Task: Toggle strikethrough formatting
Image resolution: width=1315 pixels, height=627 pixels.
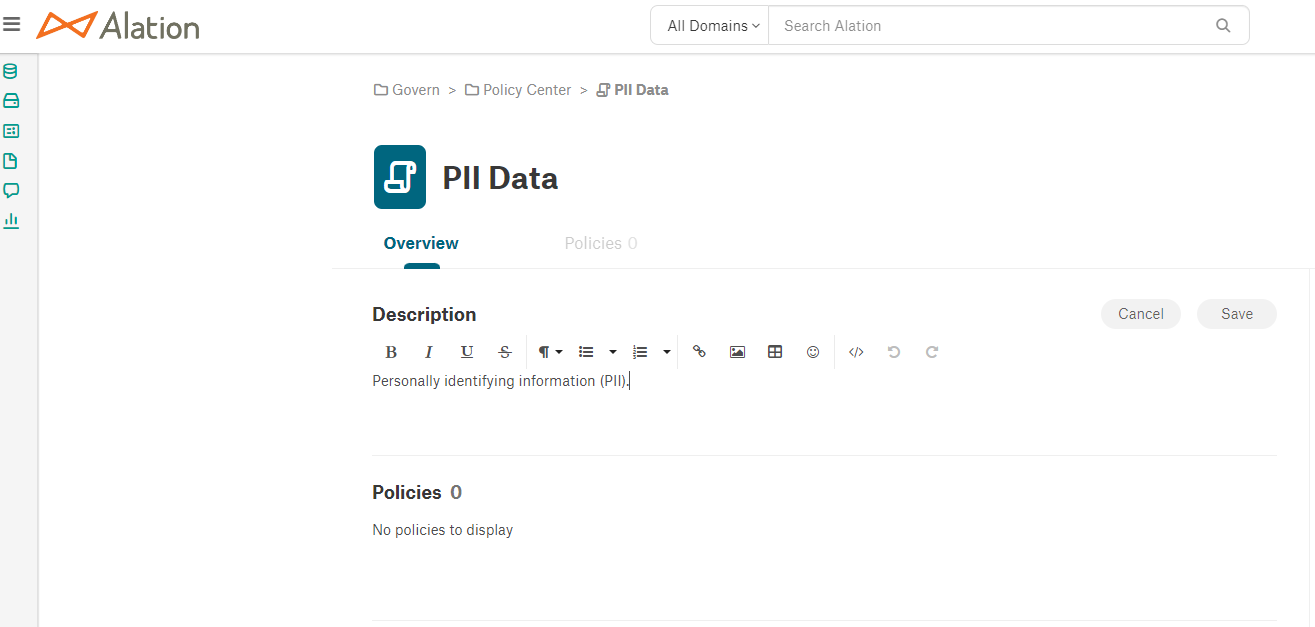Action: (x=505, y=352)
